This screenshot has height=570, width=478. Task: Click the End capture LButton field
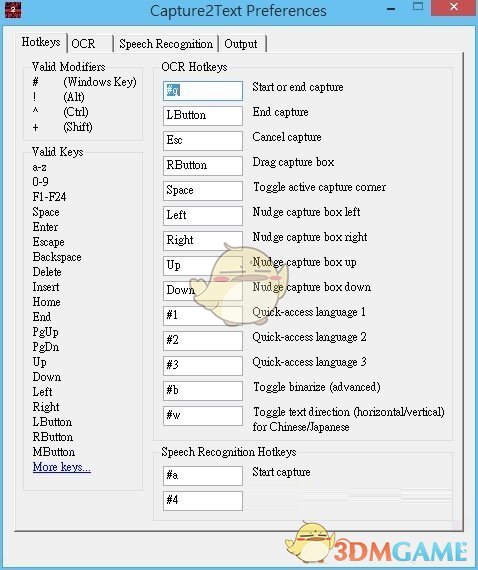point(203,116)
